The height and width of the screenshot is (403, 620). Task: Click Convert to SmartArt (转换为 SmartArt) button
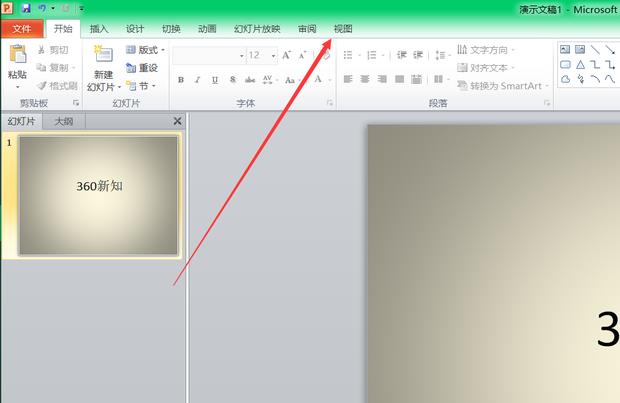point(504,85)
